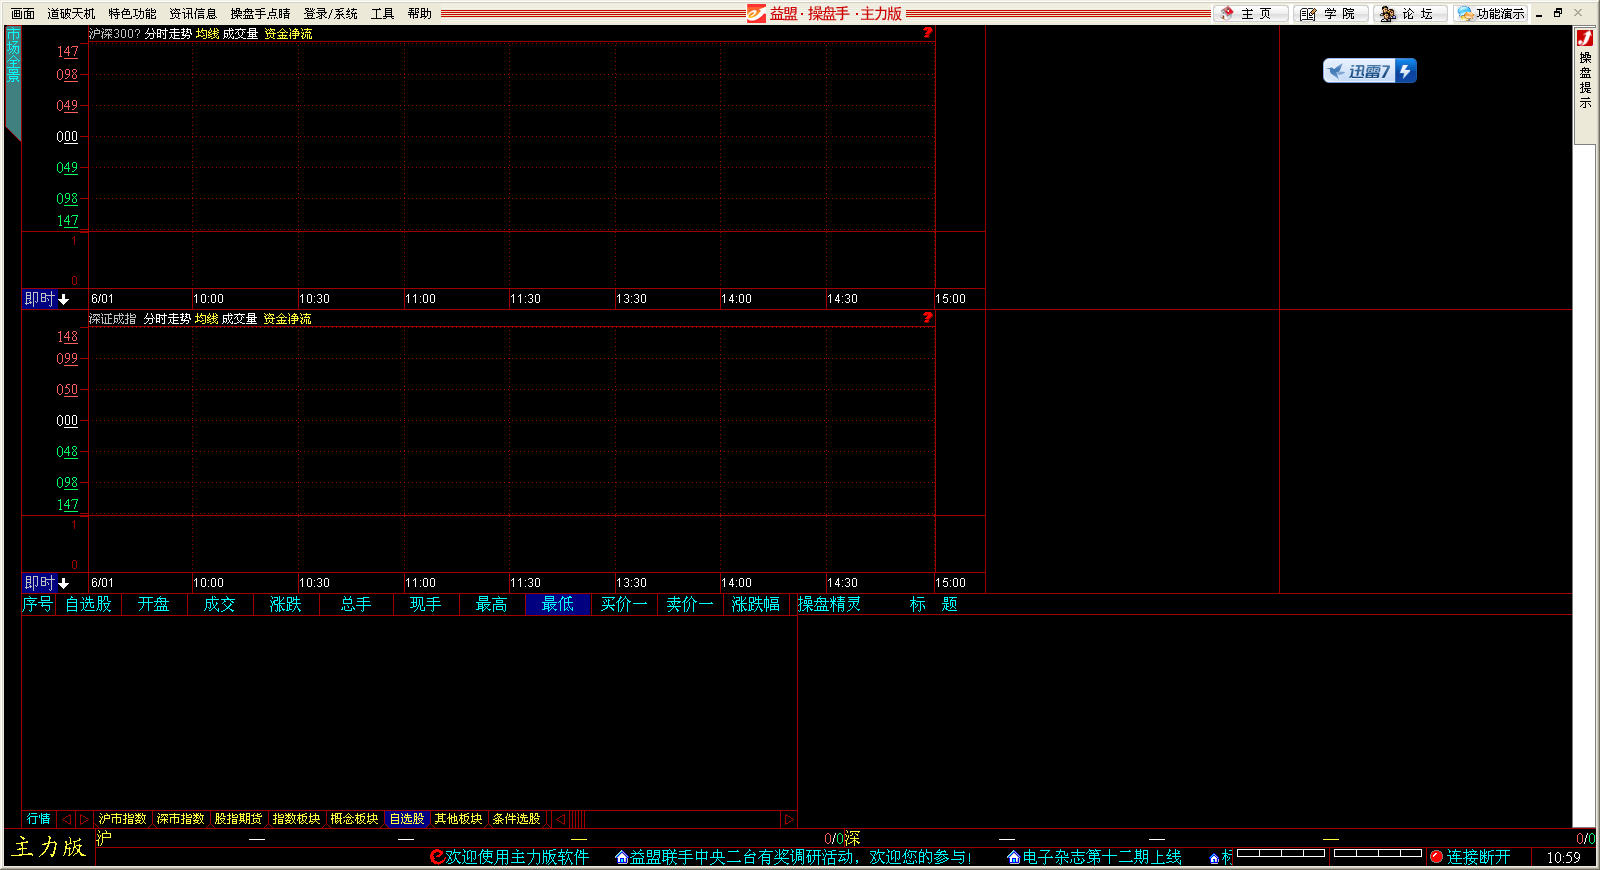This screenshot has height=870, width=1600.
Task: Expand the upper 即时 period dropdown
Action: click(x=47, y=299)
